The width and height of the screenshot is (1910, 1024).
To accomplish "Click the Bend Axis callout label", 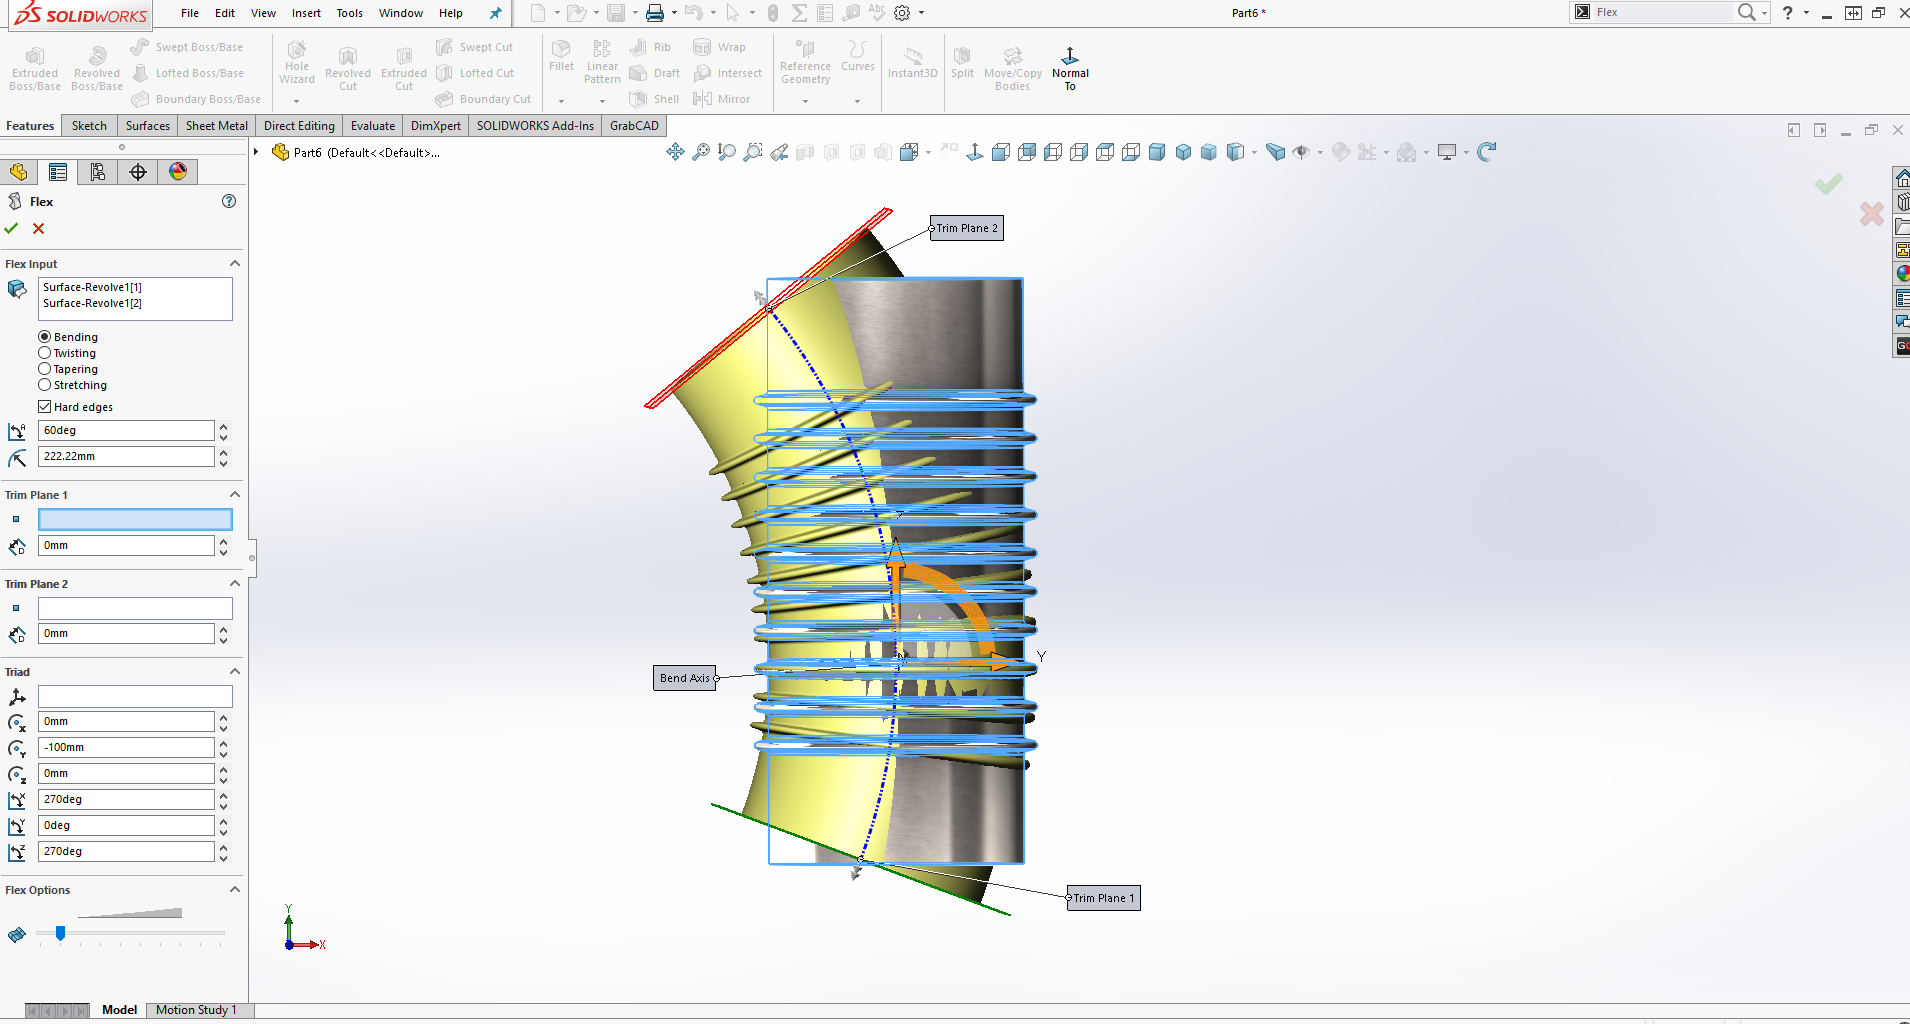I will pos(685,678).
